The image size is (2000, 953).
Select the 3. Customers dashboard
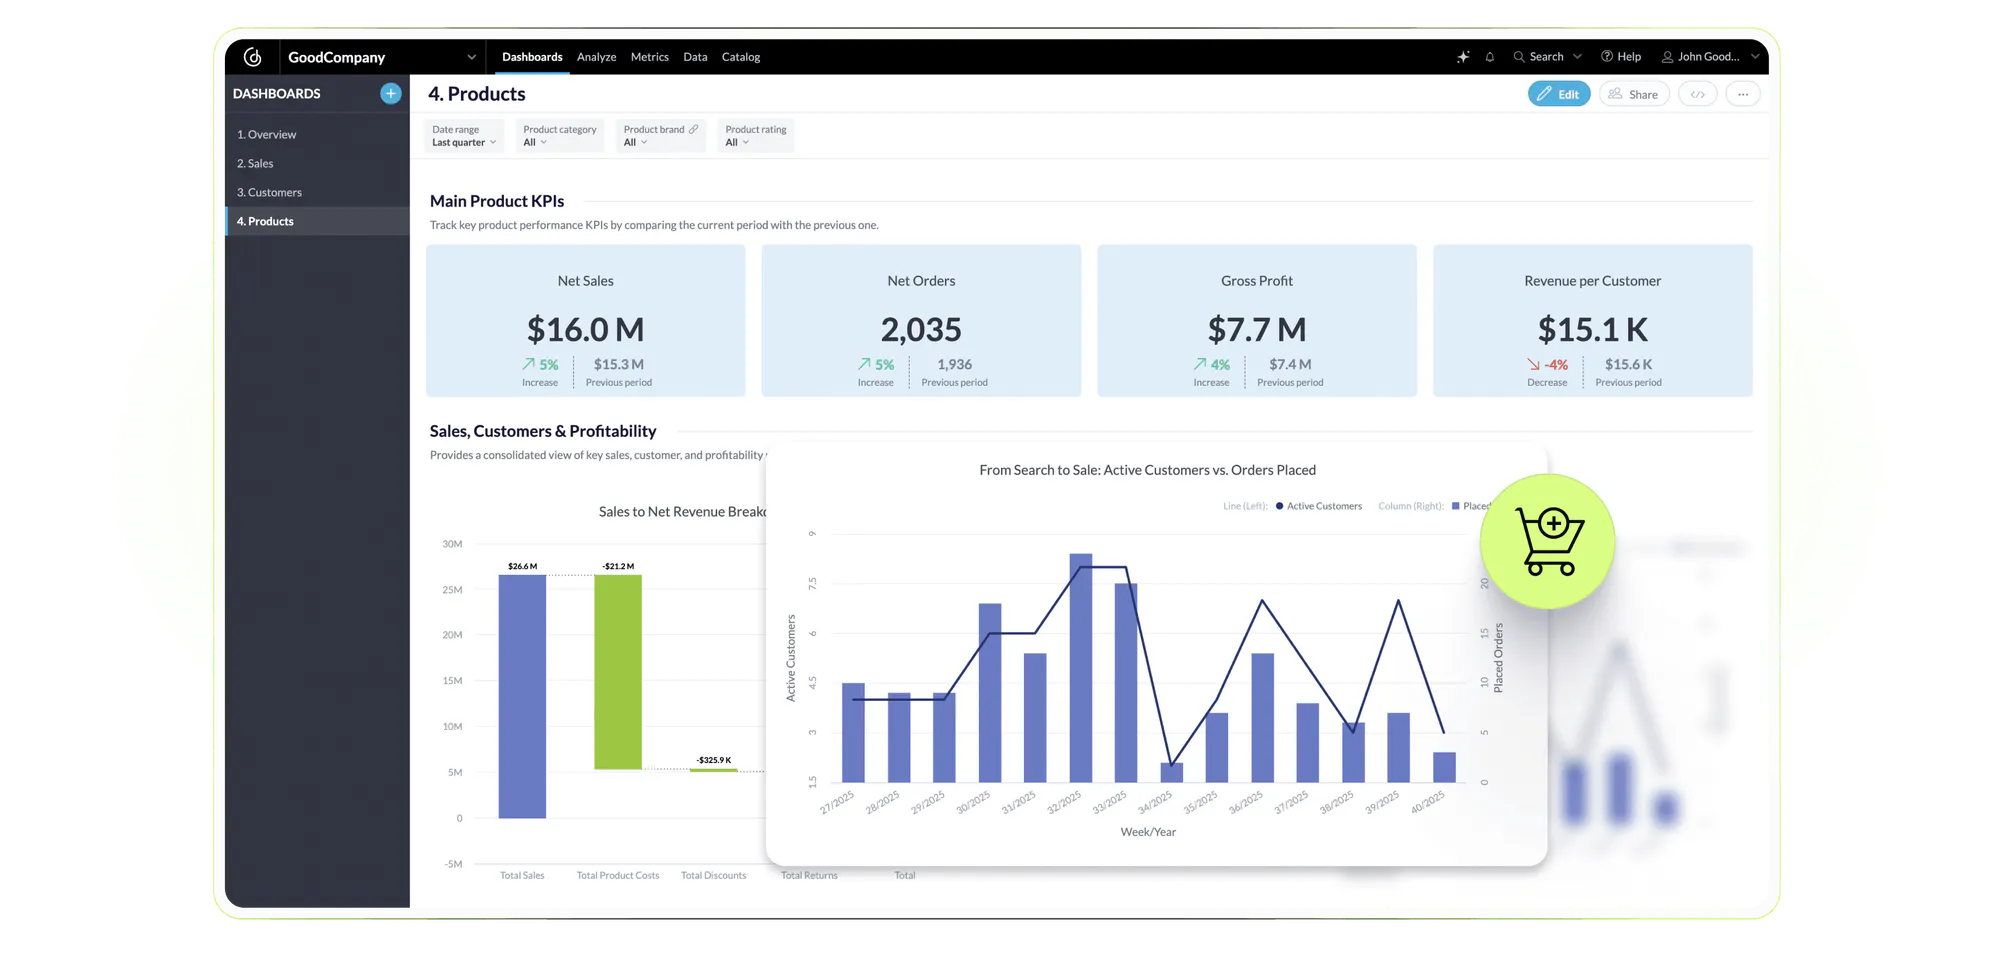(x=318, y=192)
